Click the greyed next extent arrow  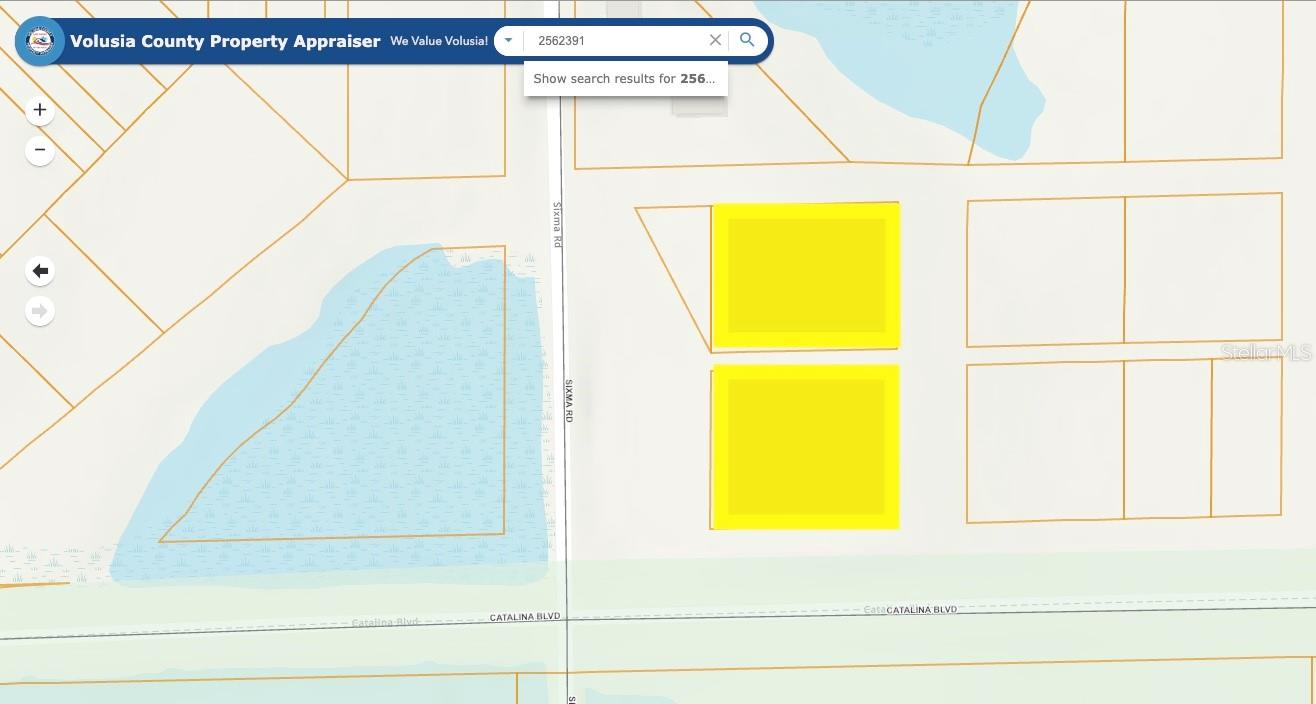click(40, 311)
